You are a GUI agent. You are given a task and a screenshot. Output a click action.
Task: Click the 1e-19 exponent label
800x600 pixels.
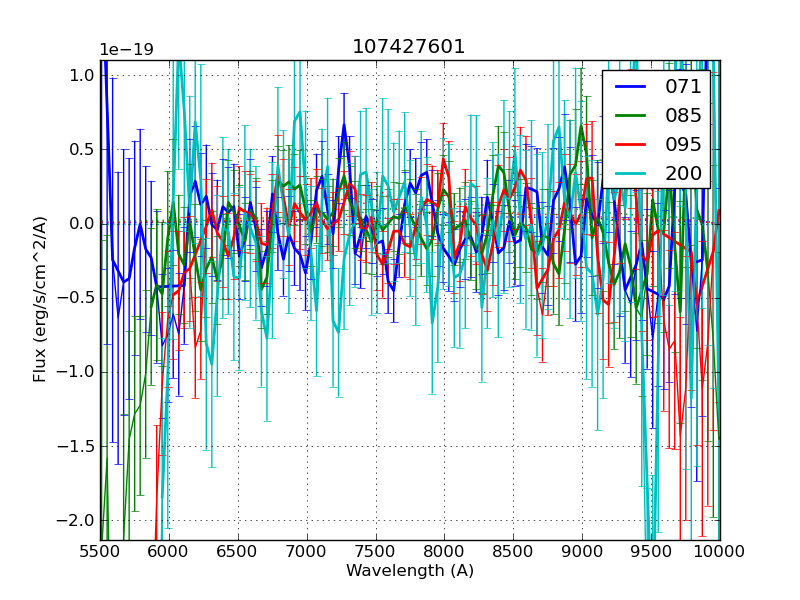pyautogui.click(x=126, y=50)
